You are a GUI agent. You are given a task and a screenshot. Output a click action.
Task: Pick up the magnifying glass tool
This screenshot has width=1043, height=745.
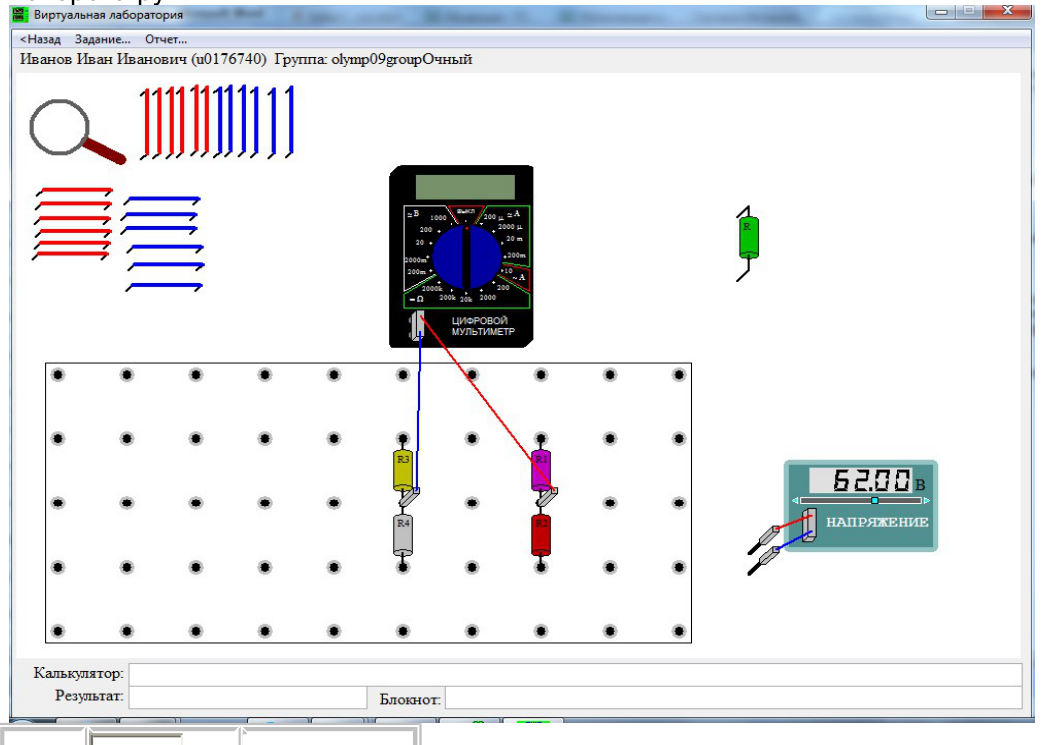(76, 131)
